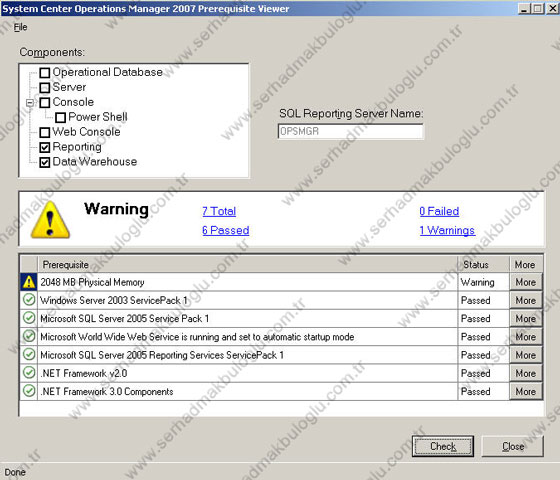Click green check icon for .NET Framework 3.0

pos(29,391)
